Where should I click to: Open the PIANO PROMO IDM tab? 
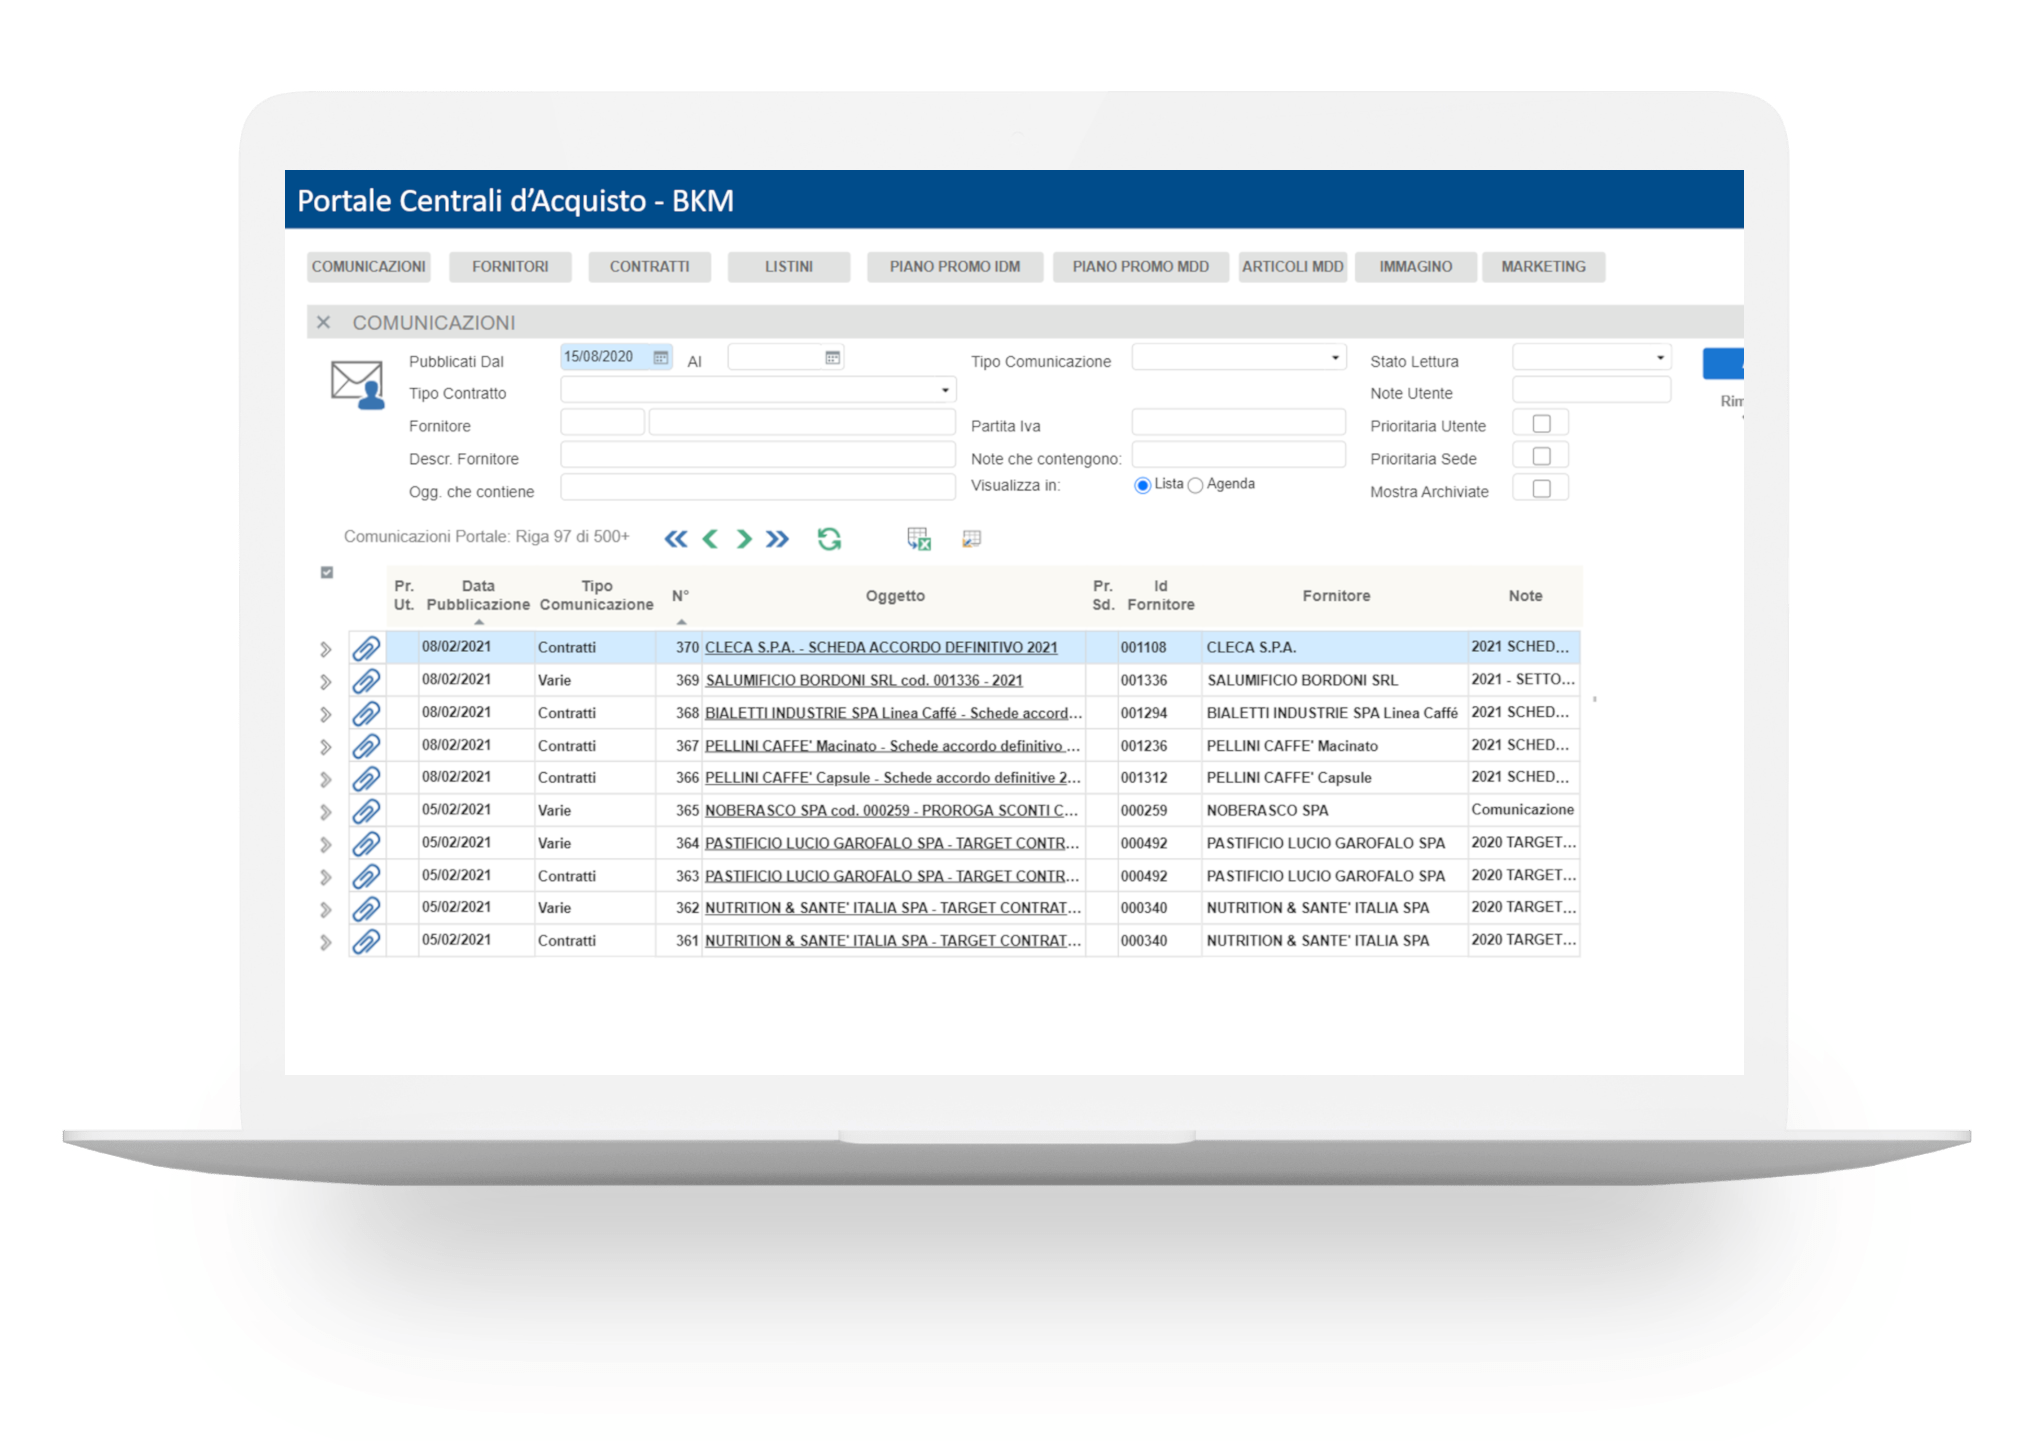point(955,267)
